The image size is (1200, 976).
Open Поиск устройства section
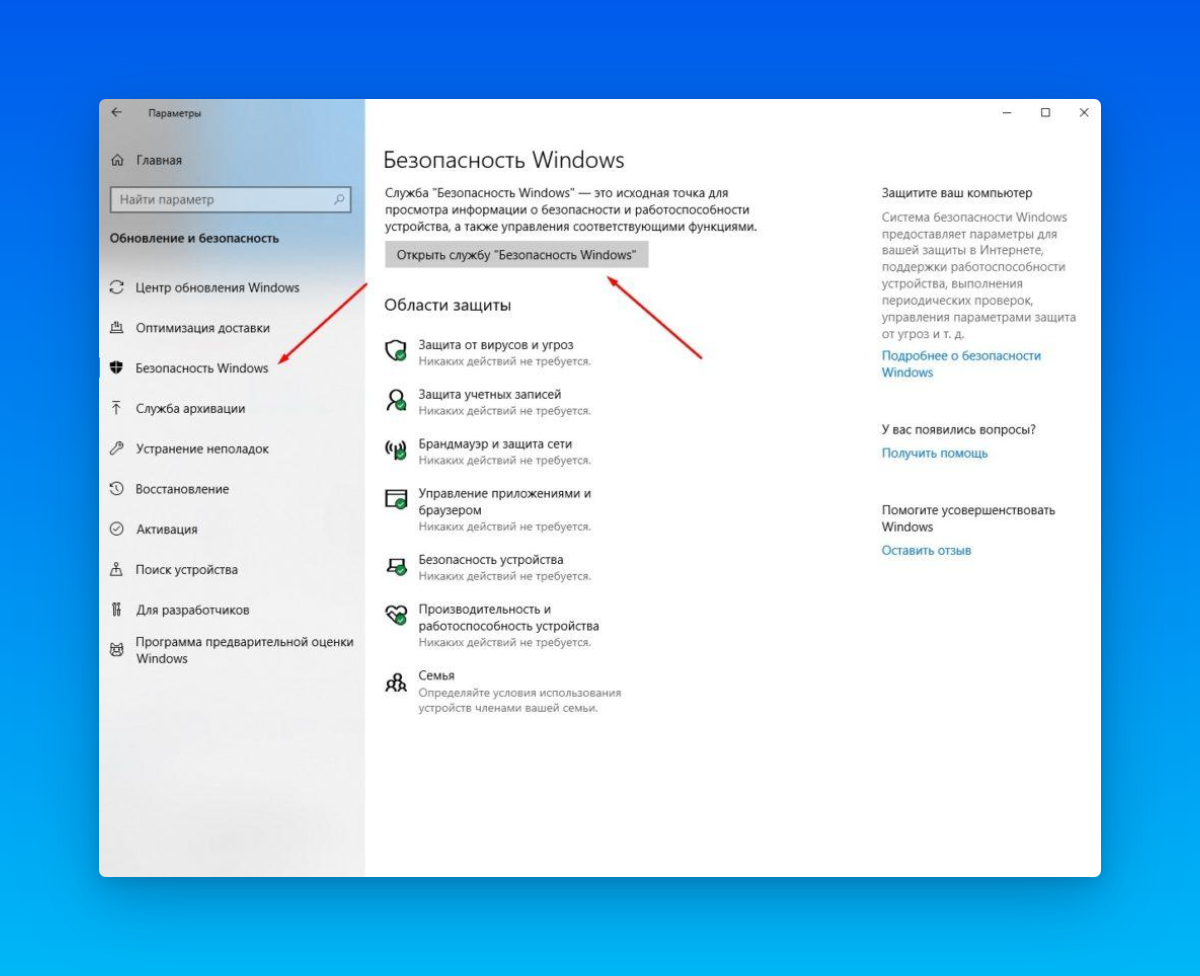(187, 569)
